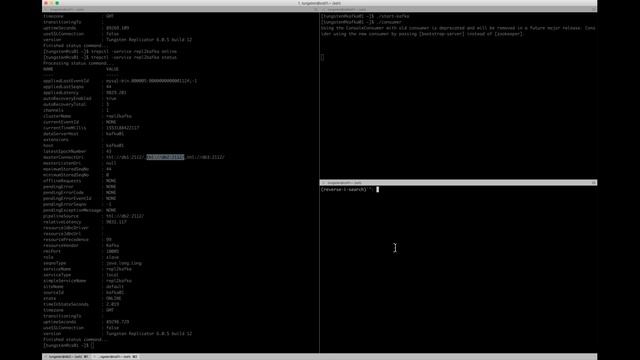
Task: Click the 'slave' role value
Action: click(112, 257)
